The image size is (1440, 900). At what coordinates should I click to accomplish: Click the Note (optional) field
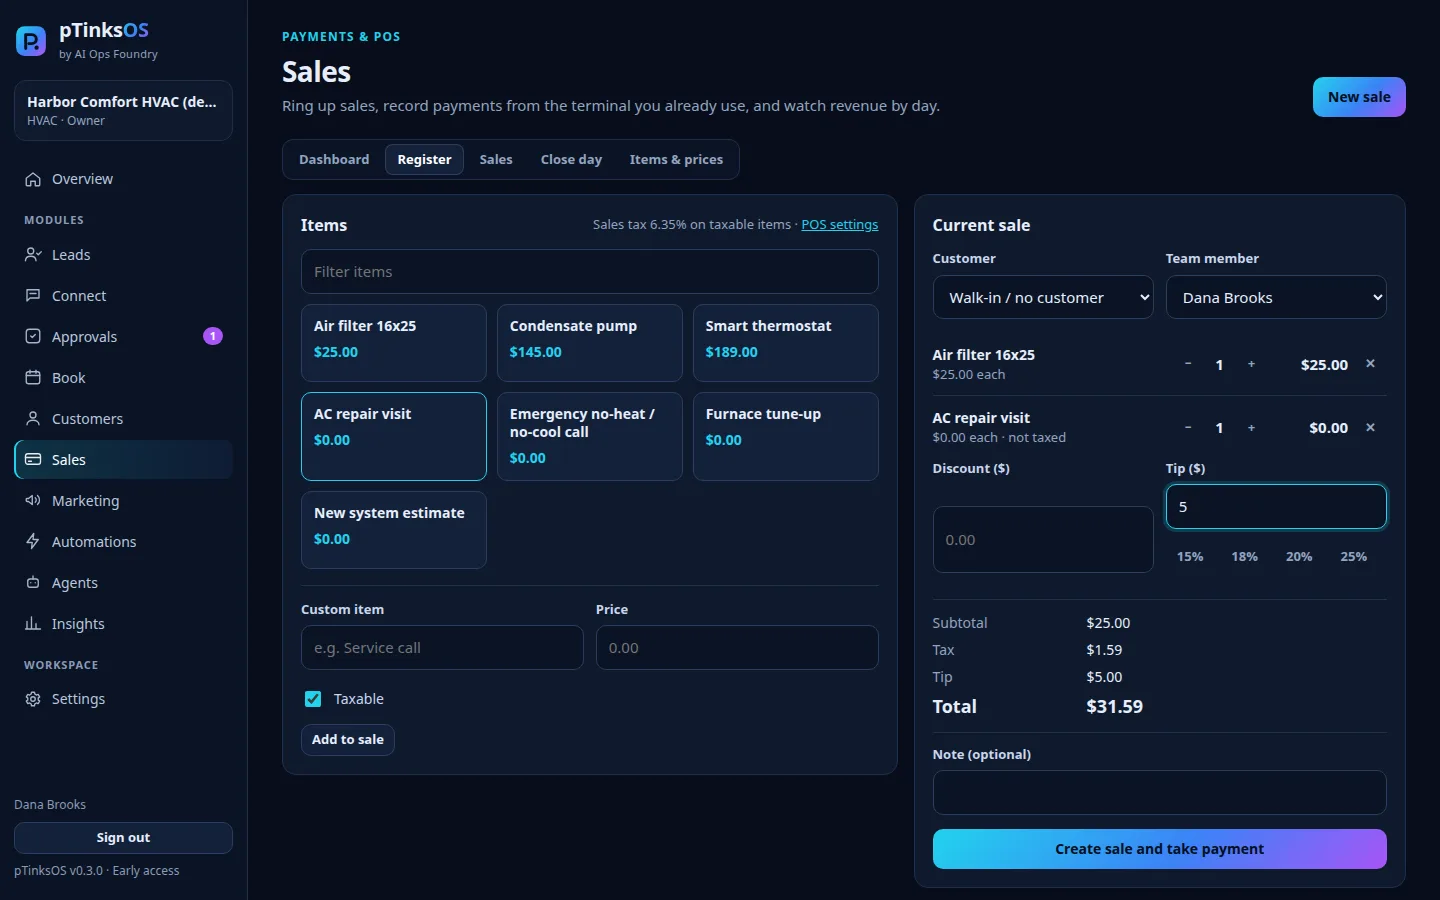[x=1159, y=793]
